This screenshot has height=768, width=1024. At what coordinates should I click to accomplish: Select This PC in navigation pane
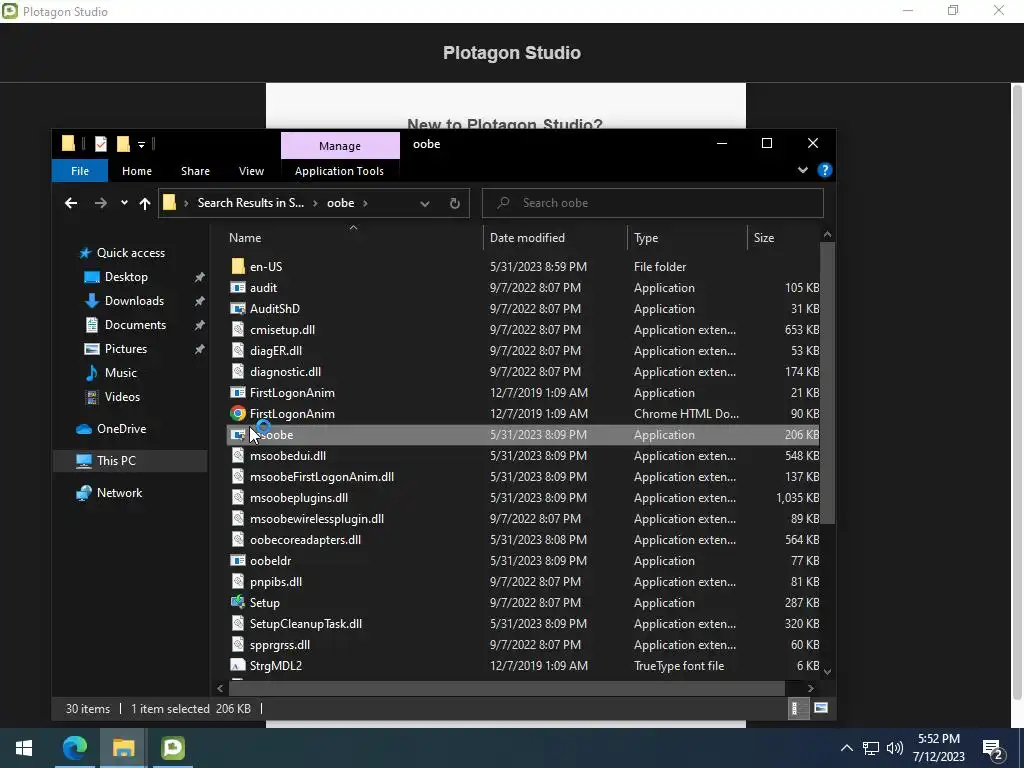pyautogui.click(x=116, y=461)
